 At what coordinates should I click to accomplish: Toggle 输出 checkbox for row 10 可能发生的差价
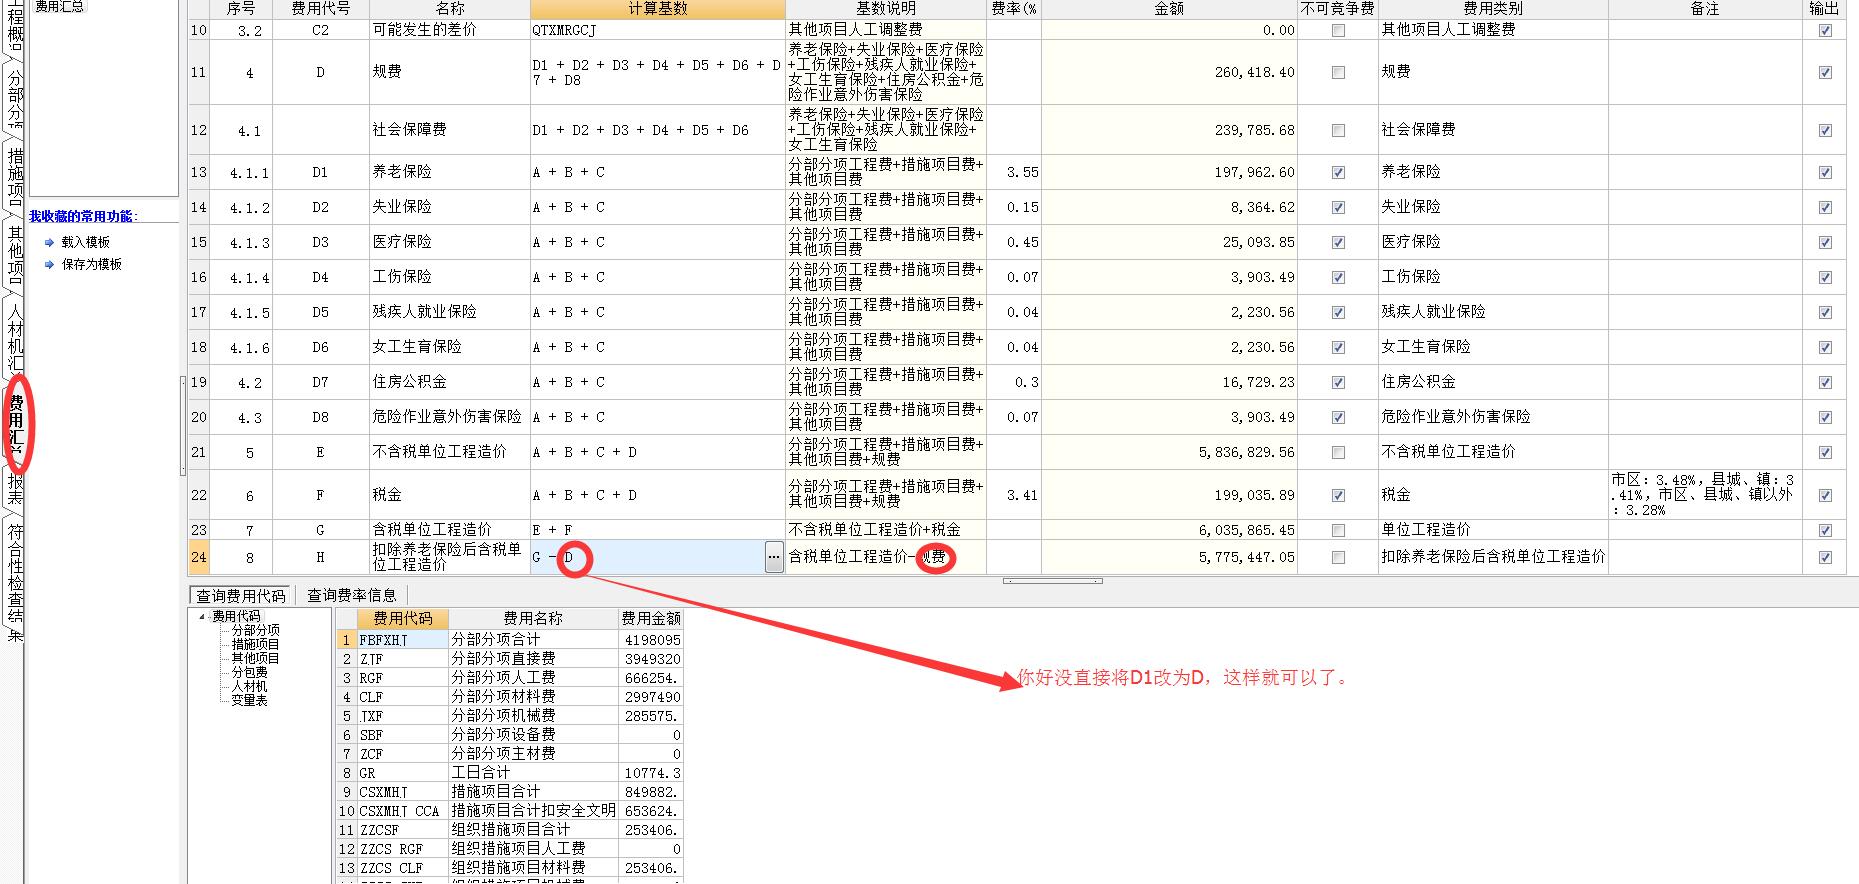pyautogui.click(x=1825, y=30)
